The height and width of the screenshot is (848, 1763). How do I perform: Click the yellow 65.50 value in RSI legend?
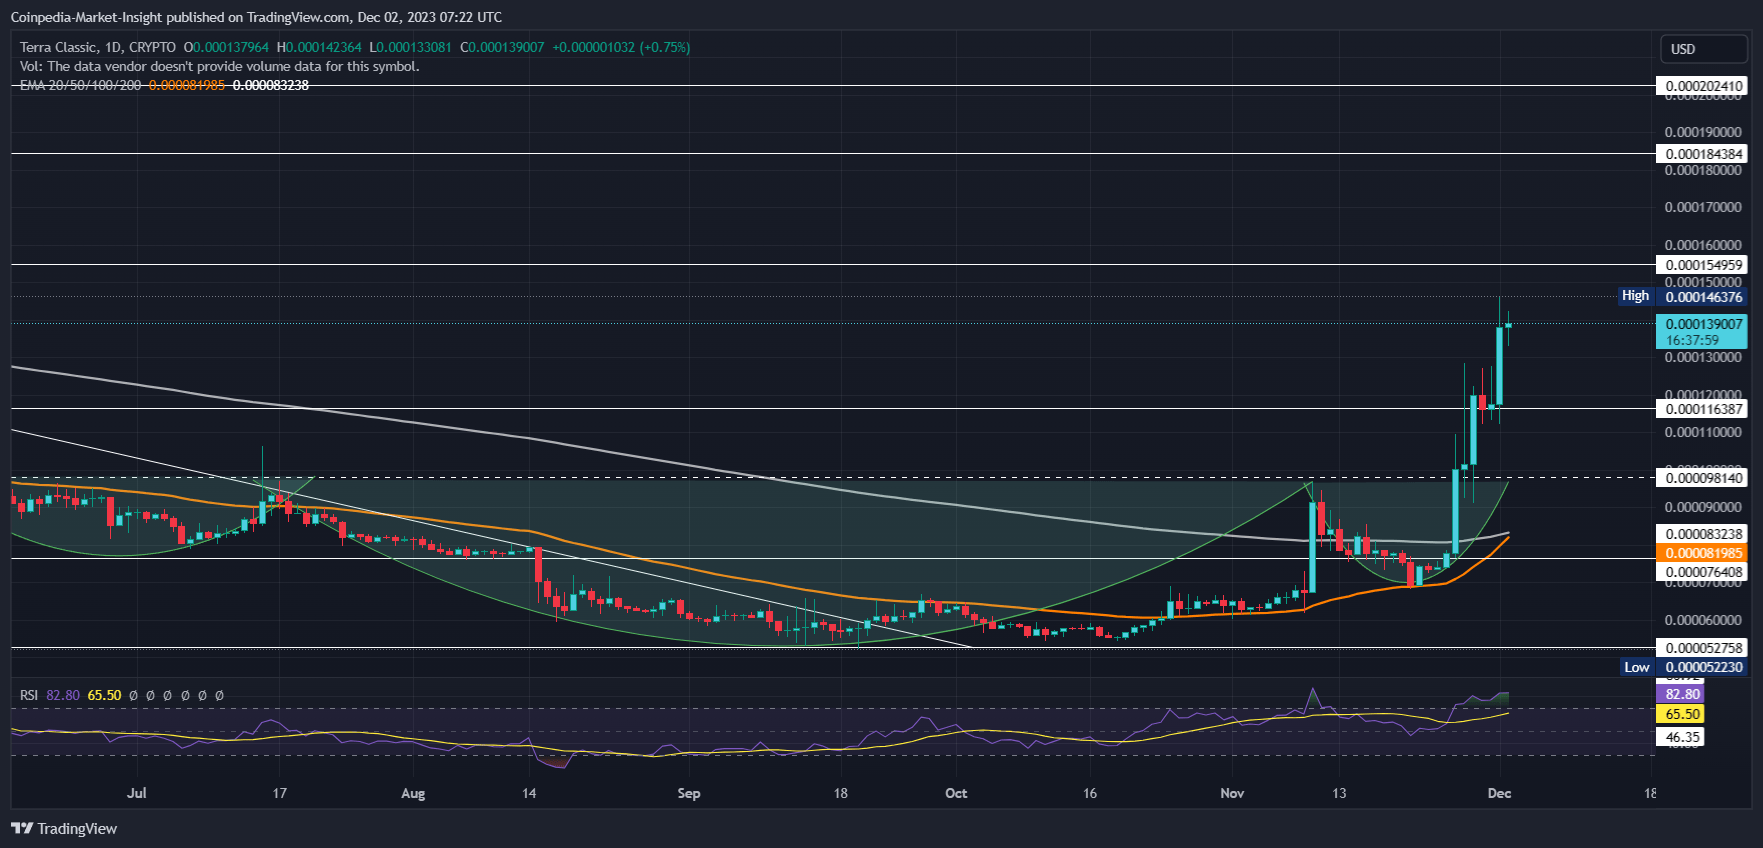coord(104,695)
